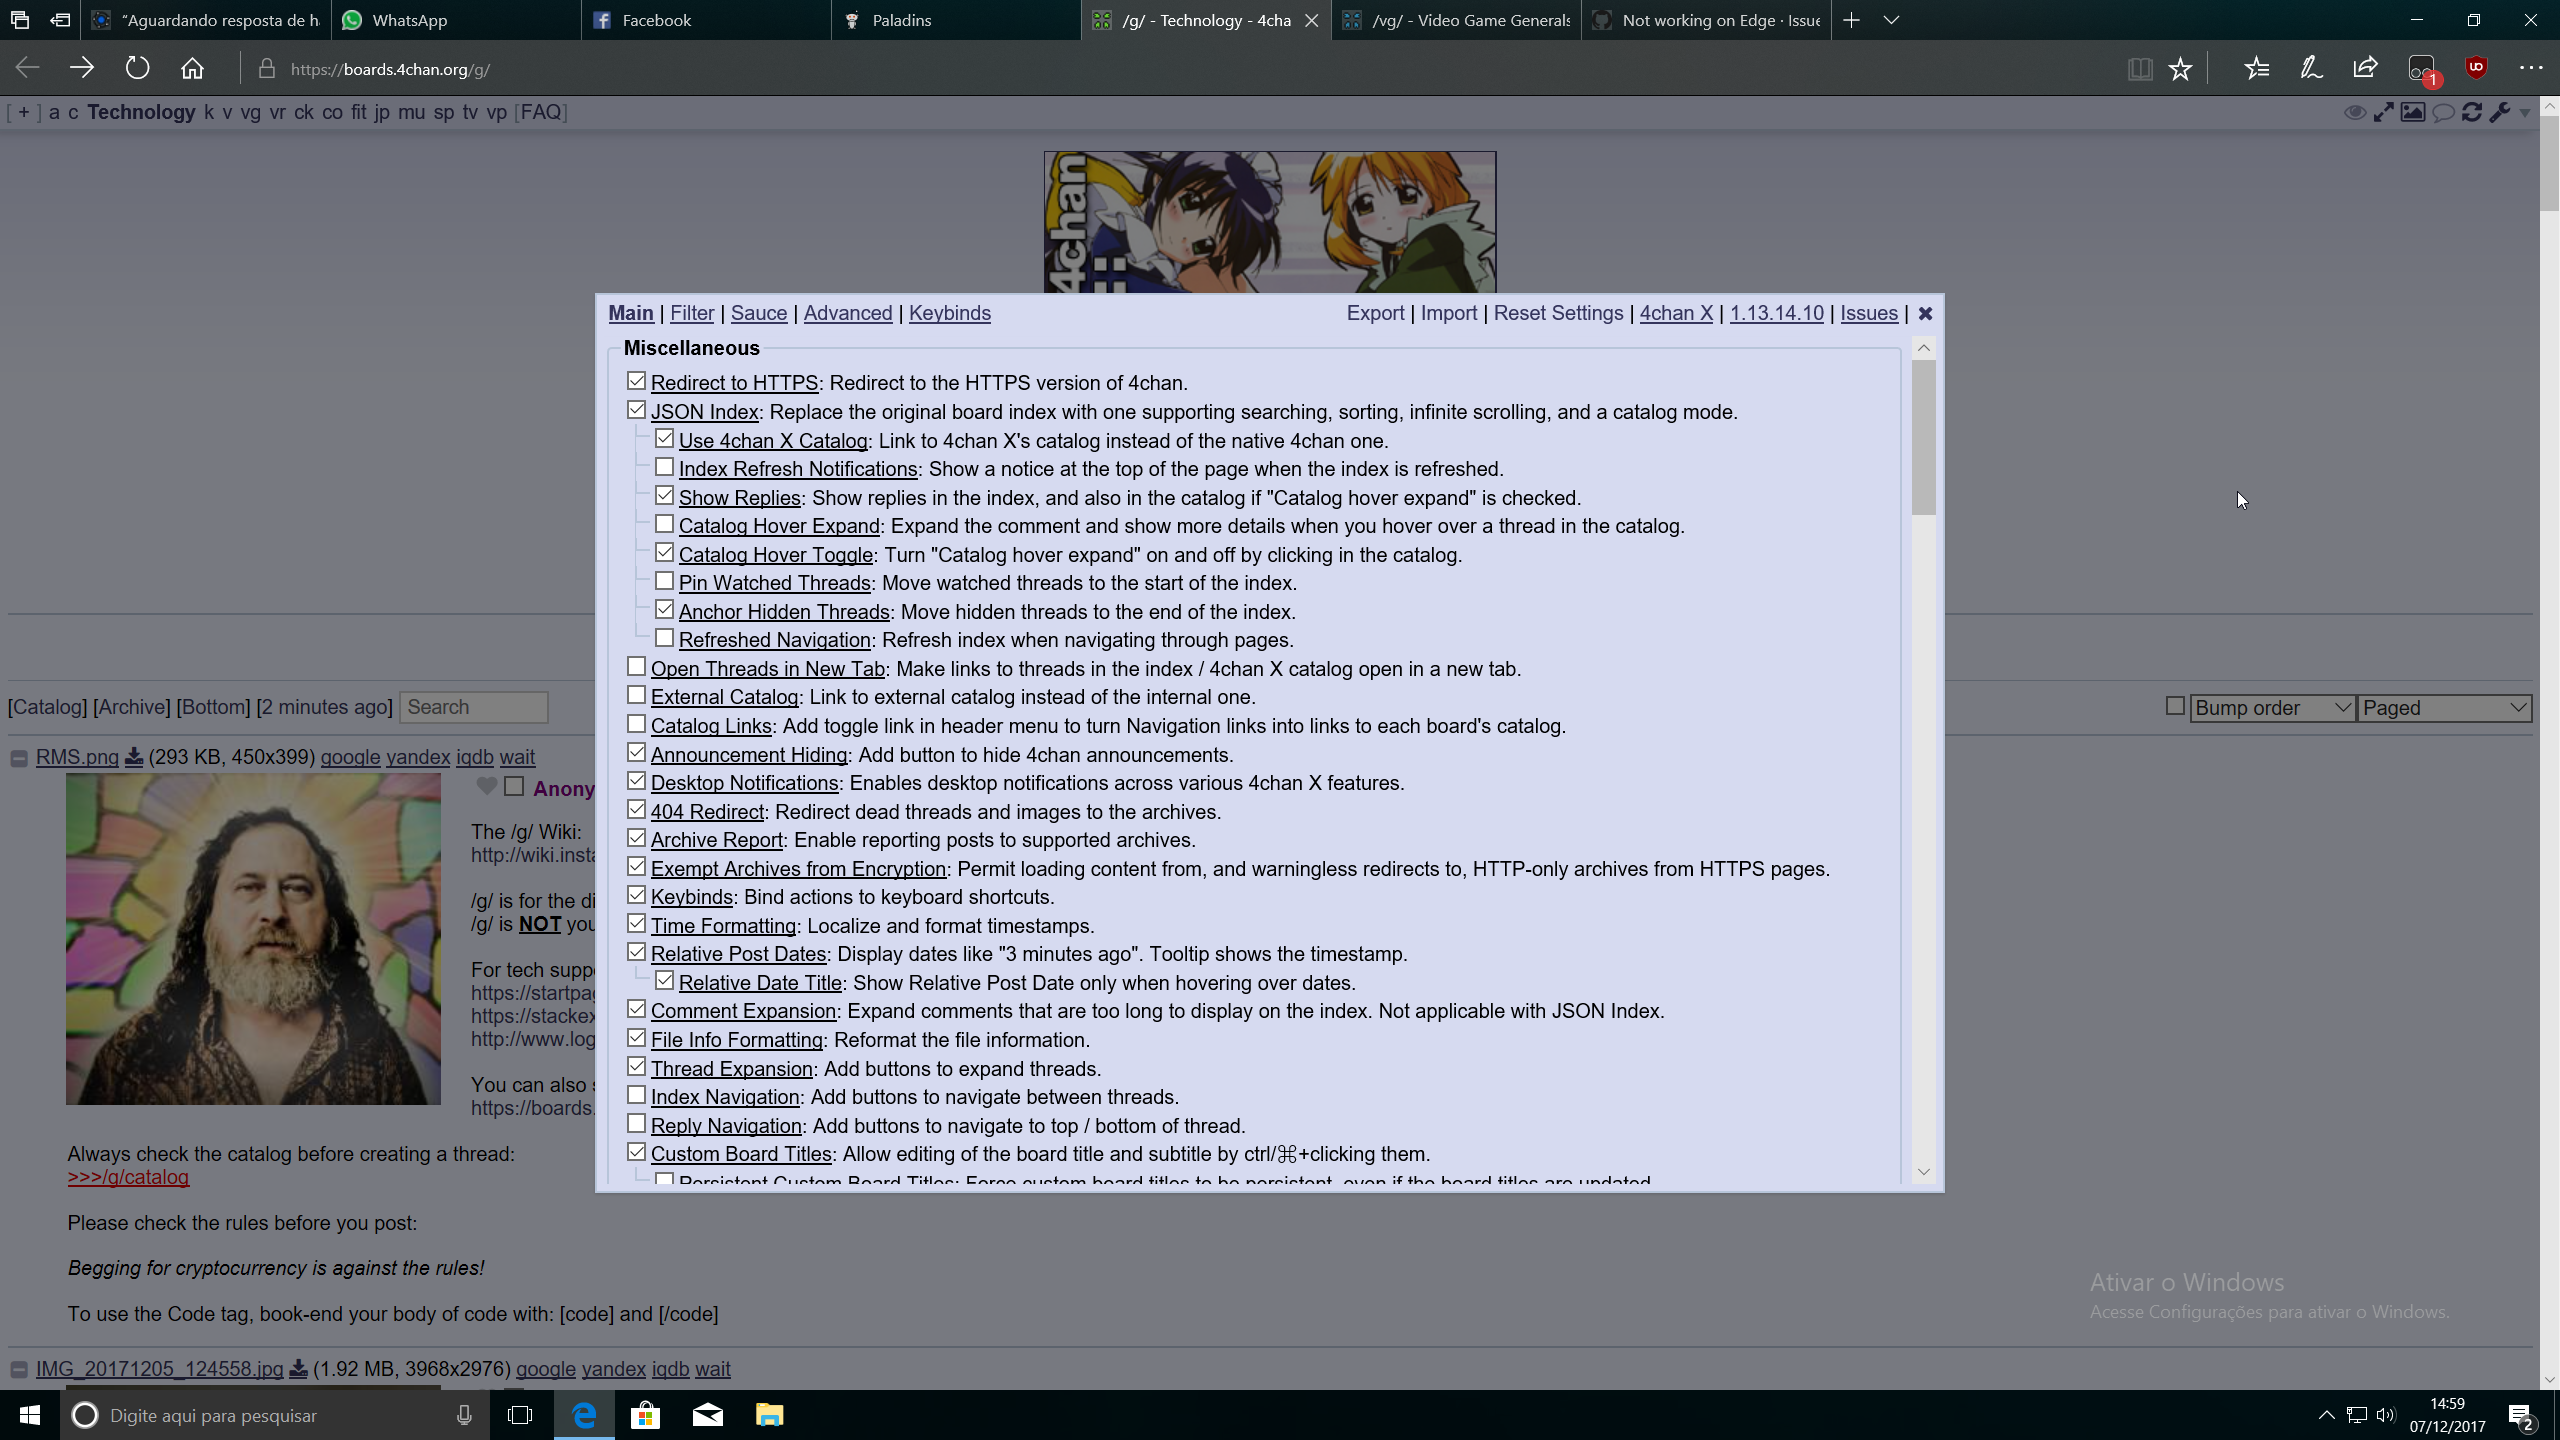Screen dimensions: 2560x1440
Task: Open the 4chan X wrench settings icon
Action: [x=2499, y=112]
